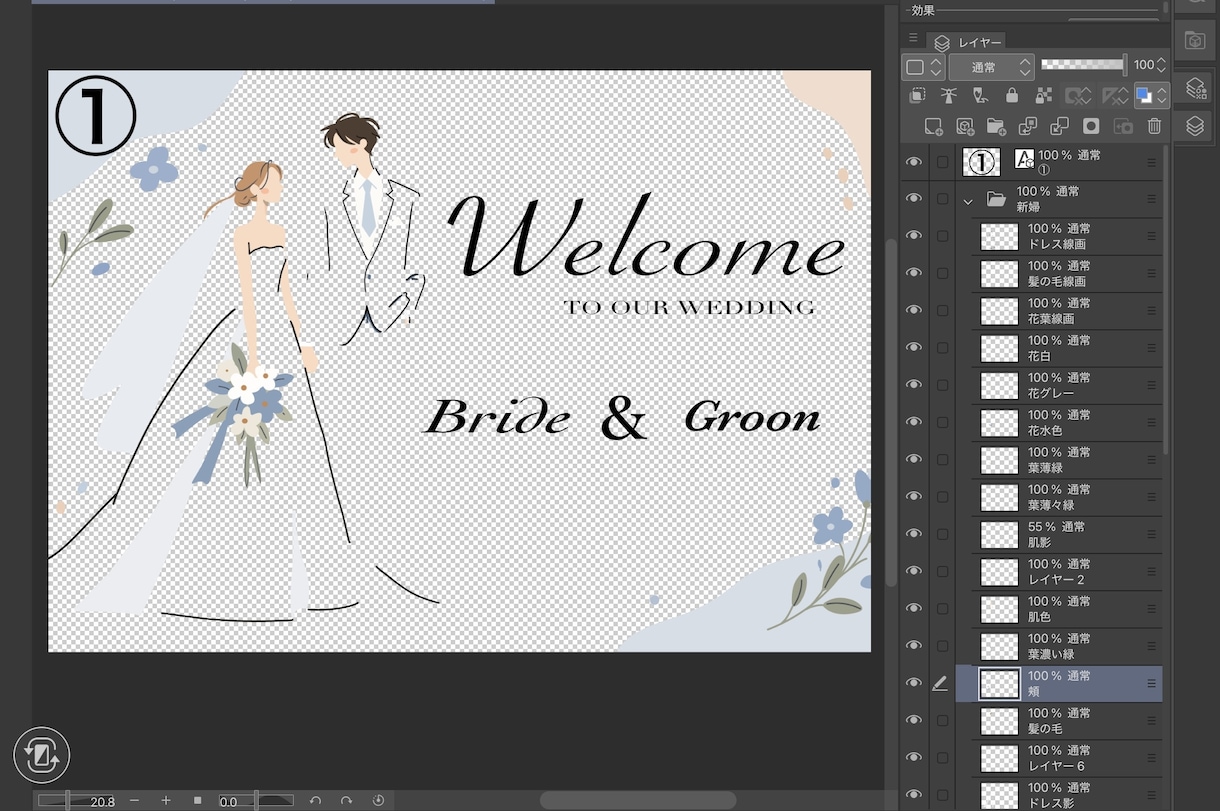Open the mask enable dropdown
This screenshot has height=811, width=1220.
[x=1078, y=96]
